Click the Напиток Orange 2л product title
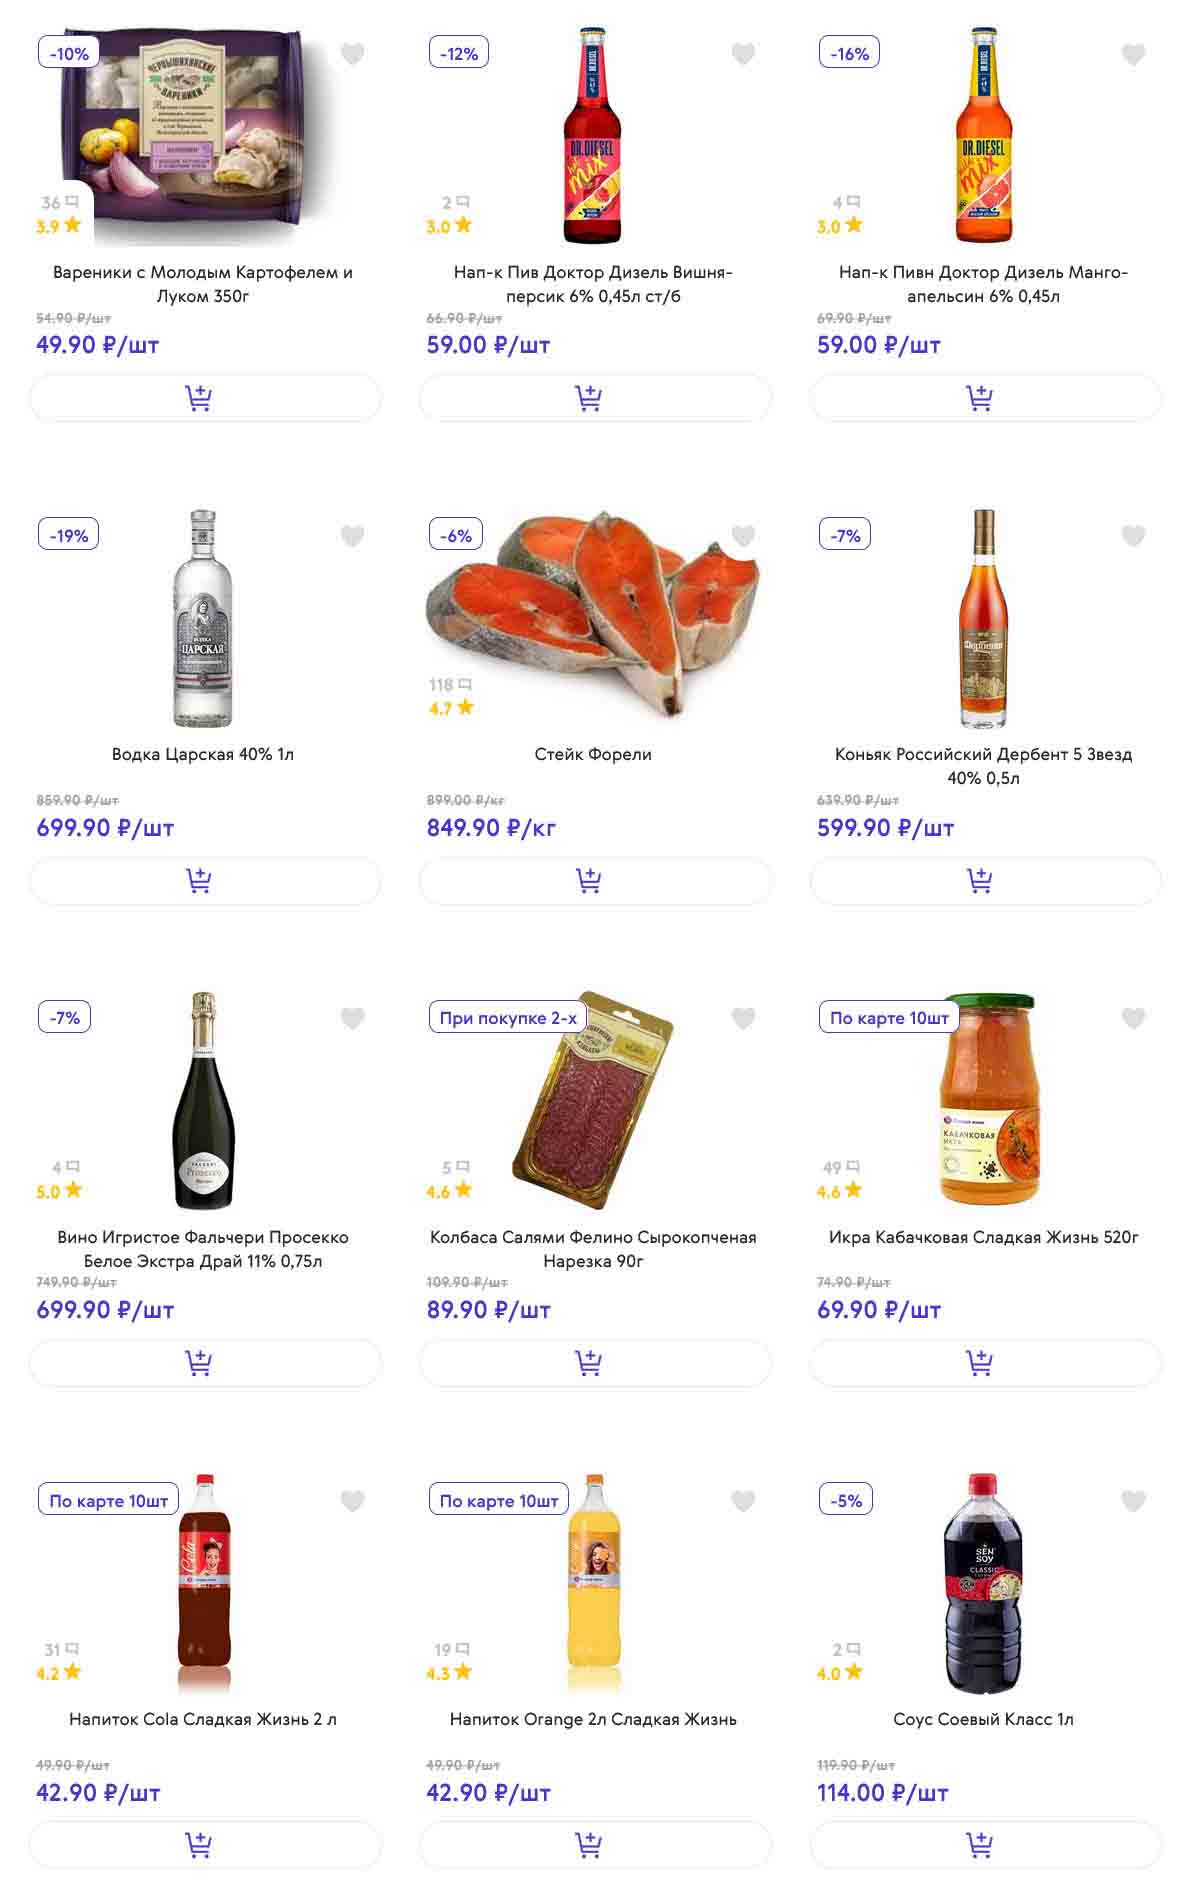The height and width of the screenshot is (1888, 1180). [x=593, y=1719]
